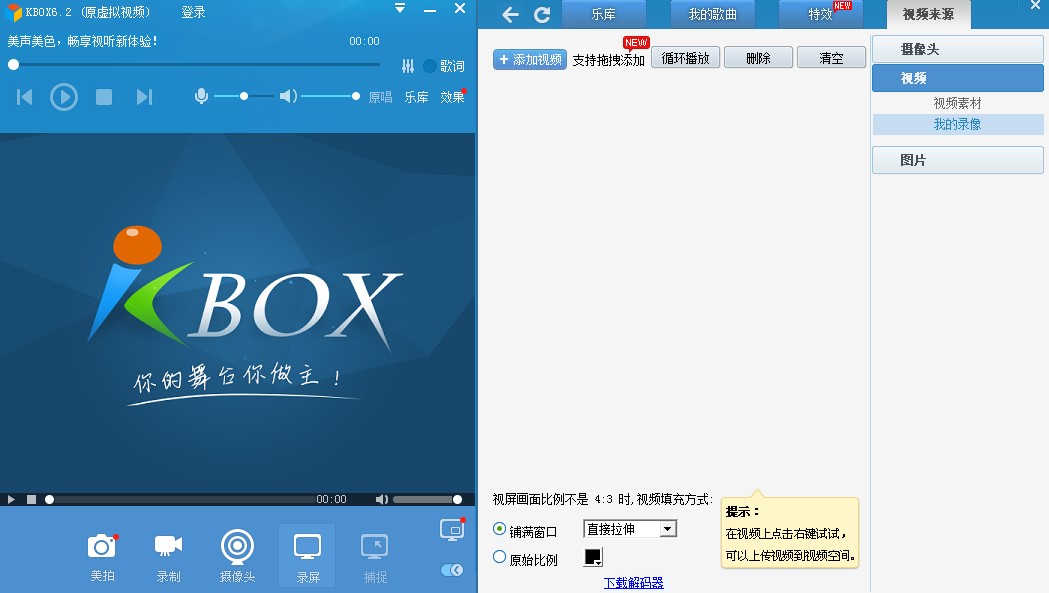Viewport: 1049px width, 593px height.
Task: Select 我的录像 in the video sources list
Action: pyautogui.click(x=957, y=124)
